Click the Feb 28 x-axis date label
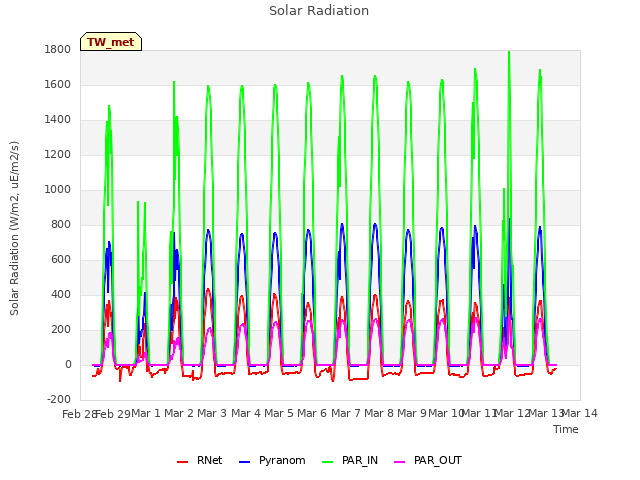This screenshot has height=480, width=640. pos(79,414)
